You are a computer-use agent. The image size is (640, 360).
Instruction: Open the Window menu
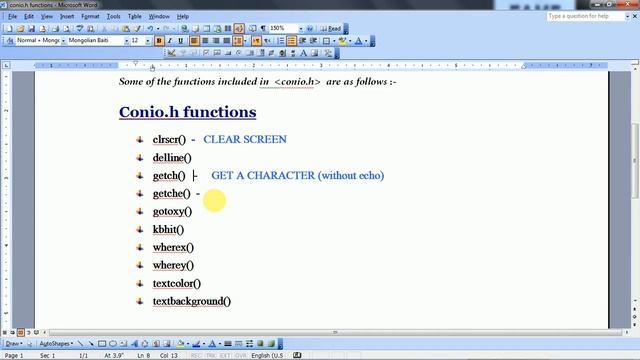[x=159, y=16]
